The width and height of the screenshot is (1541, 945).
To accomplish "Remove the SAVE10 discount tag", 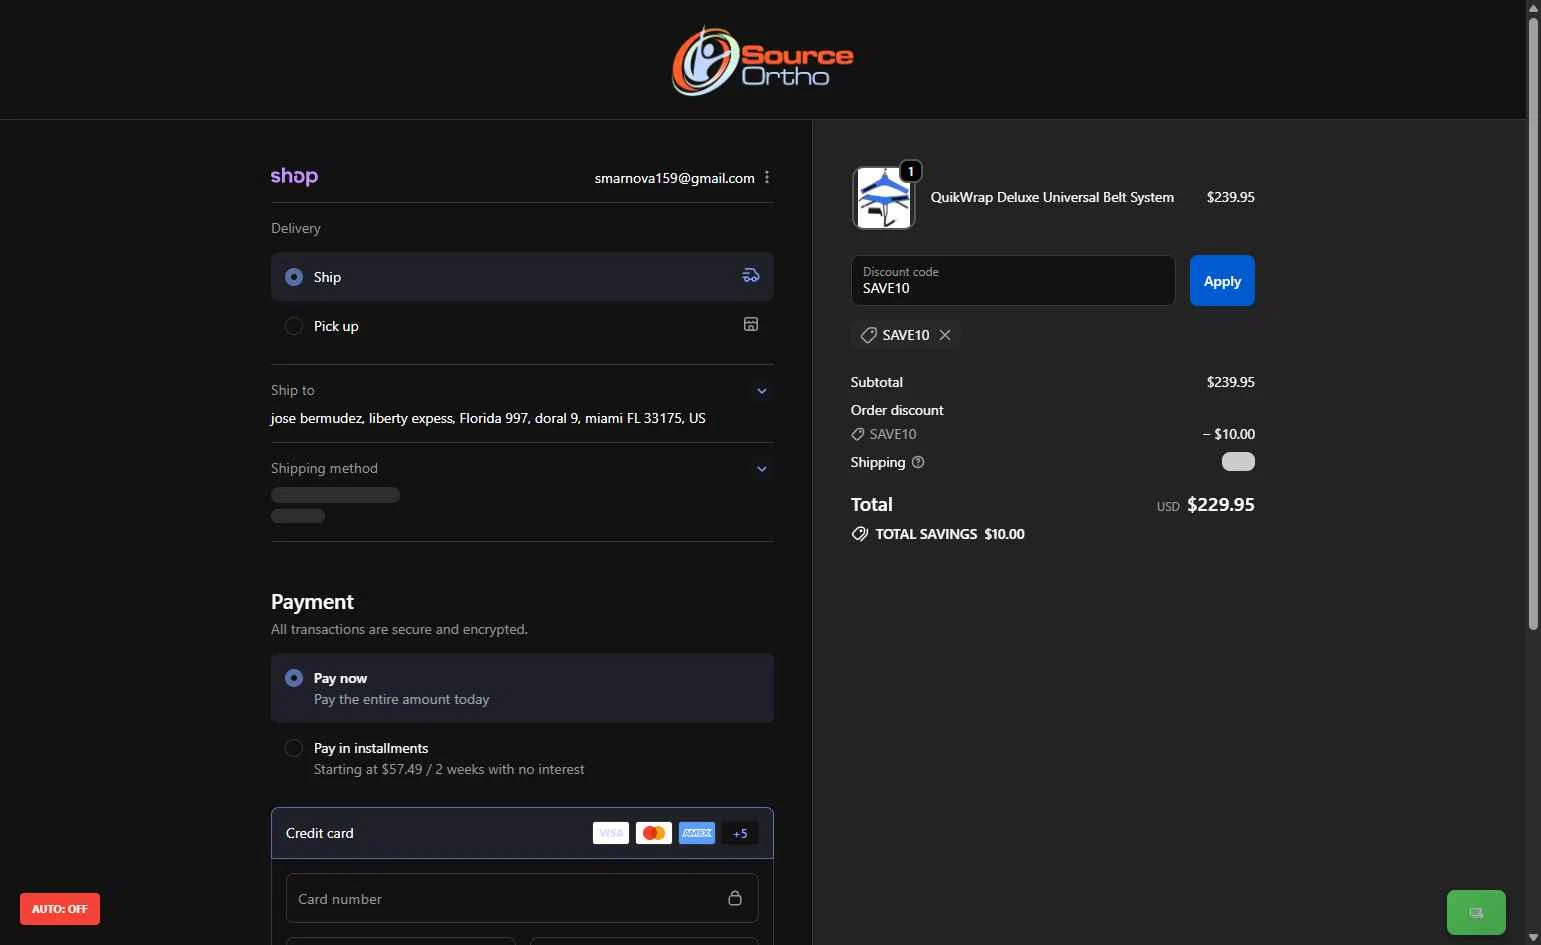I will point(945,335).
